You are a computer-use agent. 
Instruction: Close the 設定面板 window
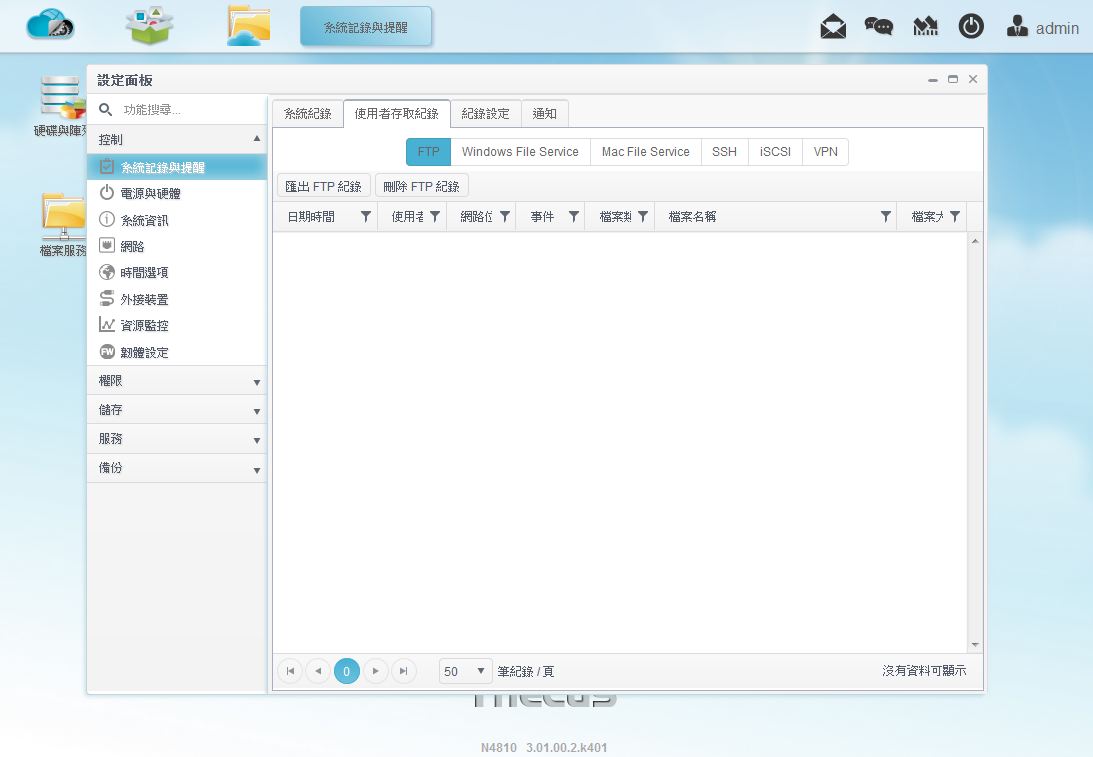pos(973,79)
